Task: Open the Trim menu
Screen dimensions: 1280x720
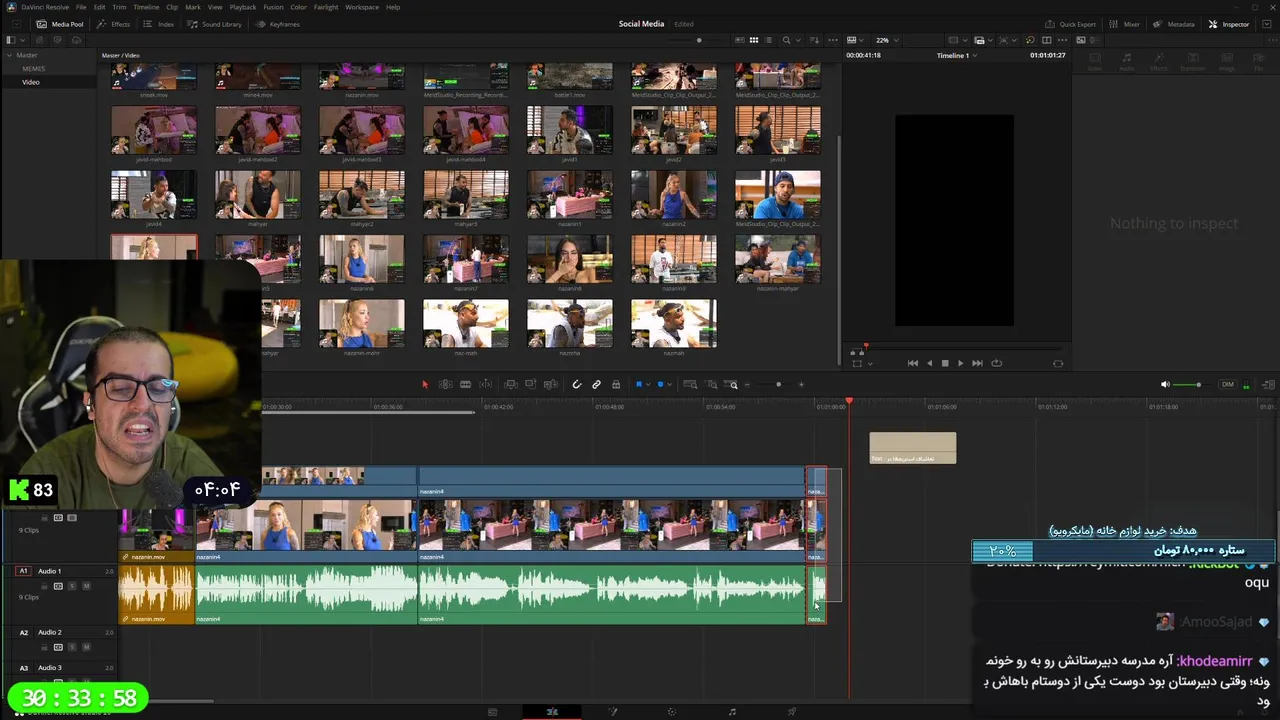Action: point(119,7)
